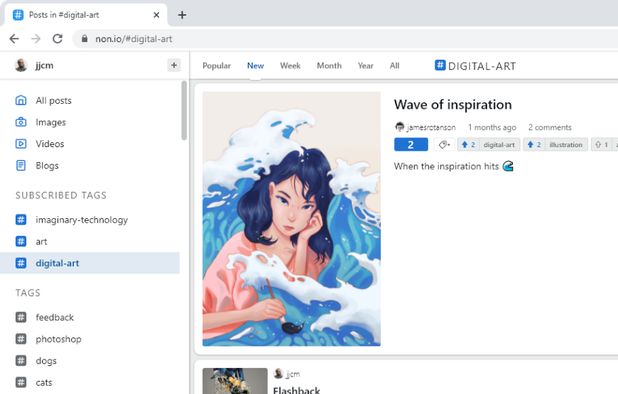Click the jjcm profile avatar in sidebar
This screenshot has height=394, width=618.
point(21,65)
